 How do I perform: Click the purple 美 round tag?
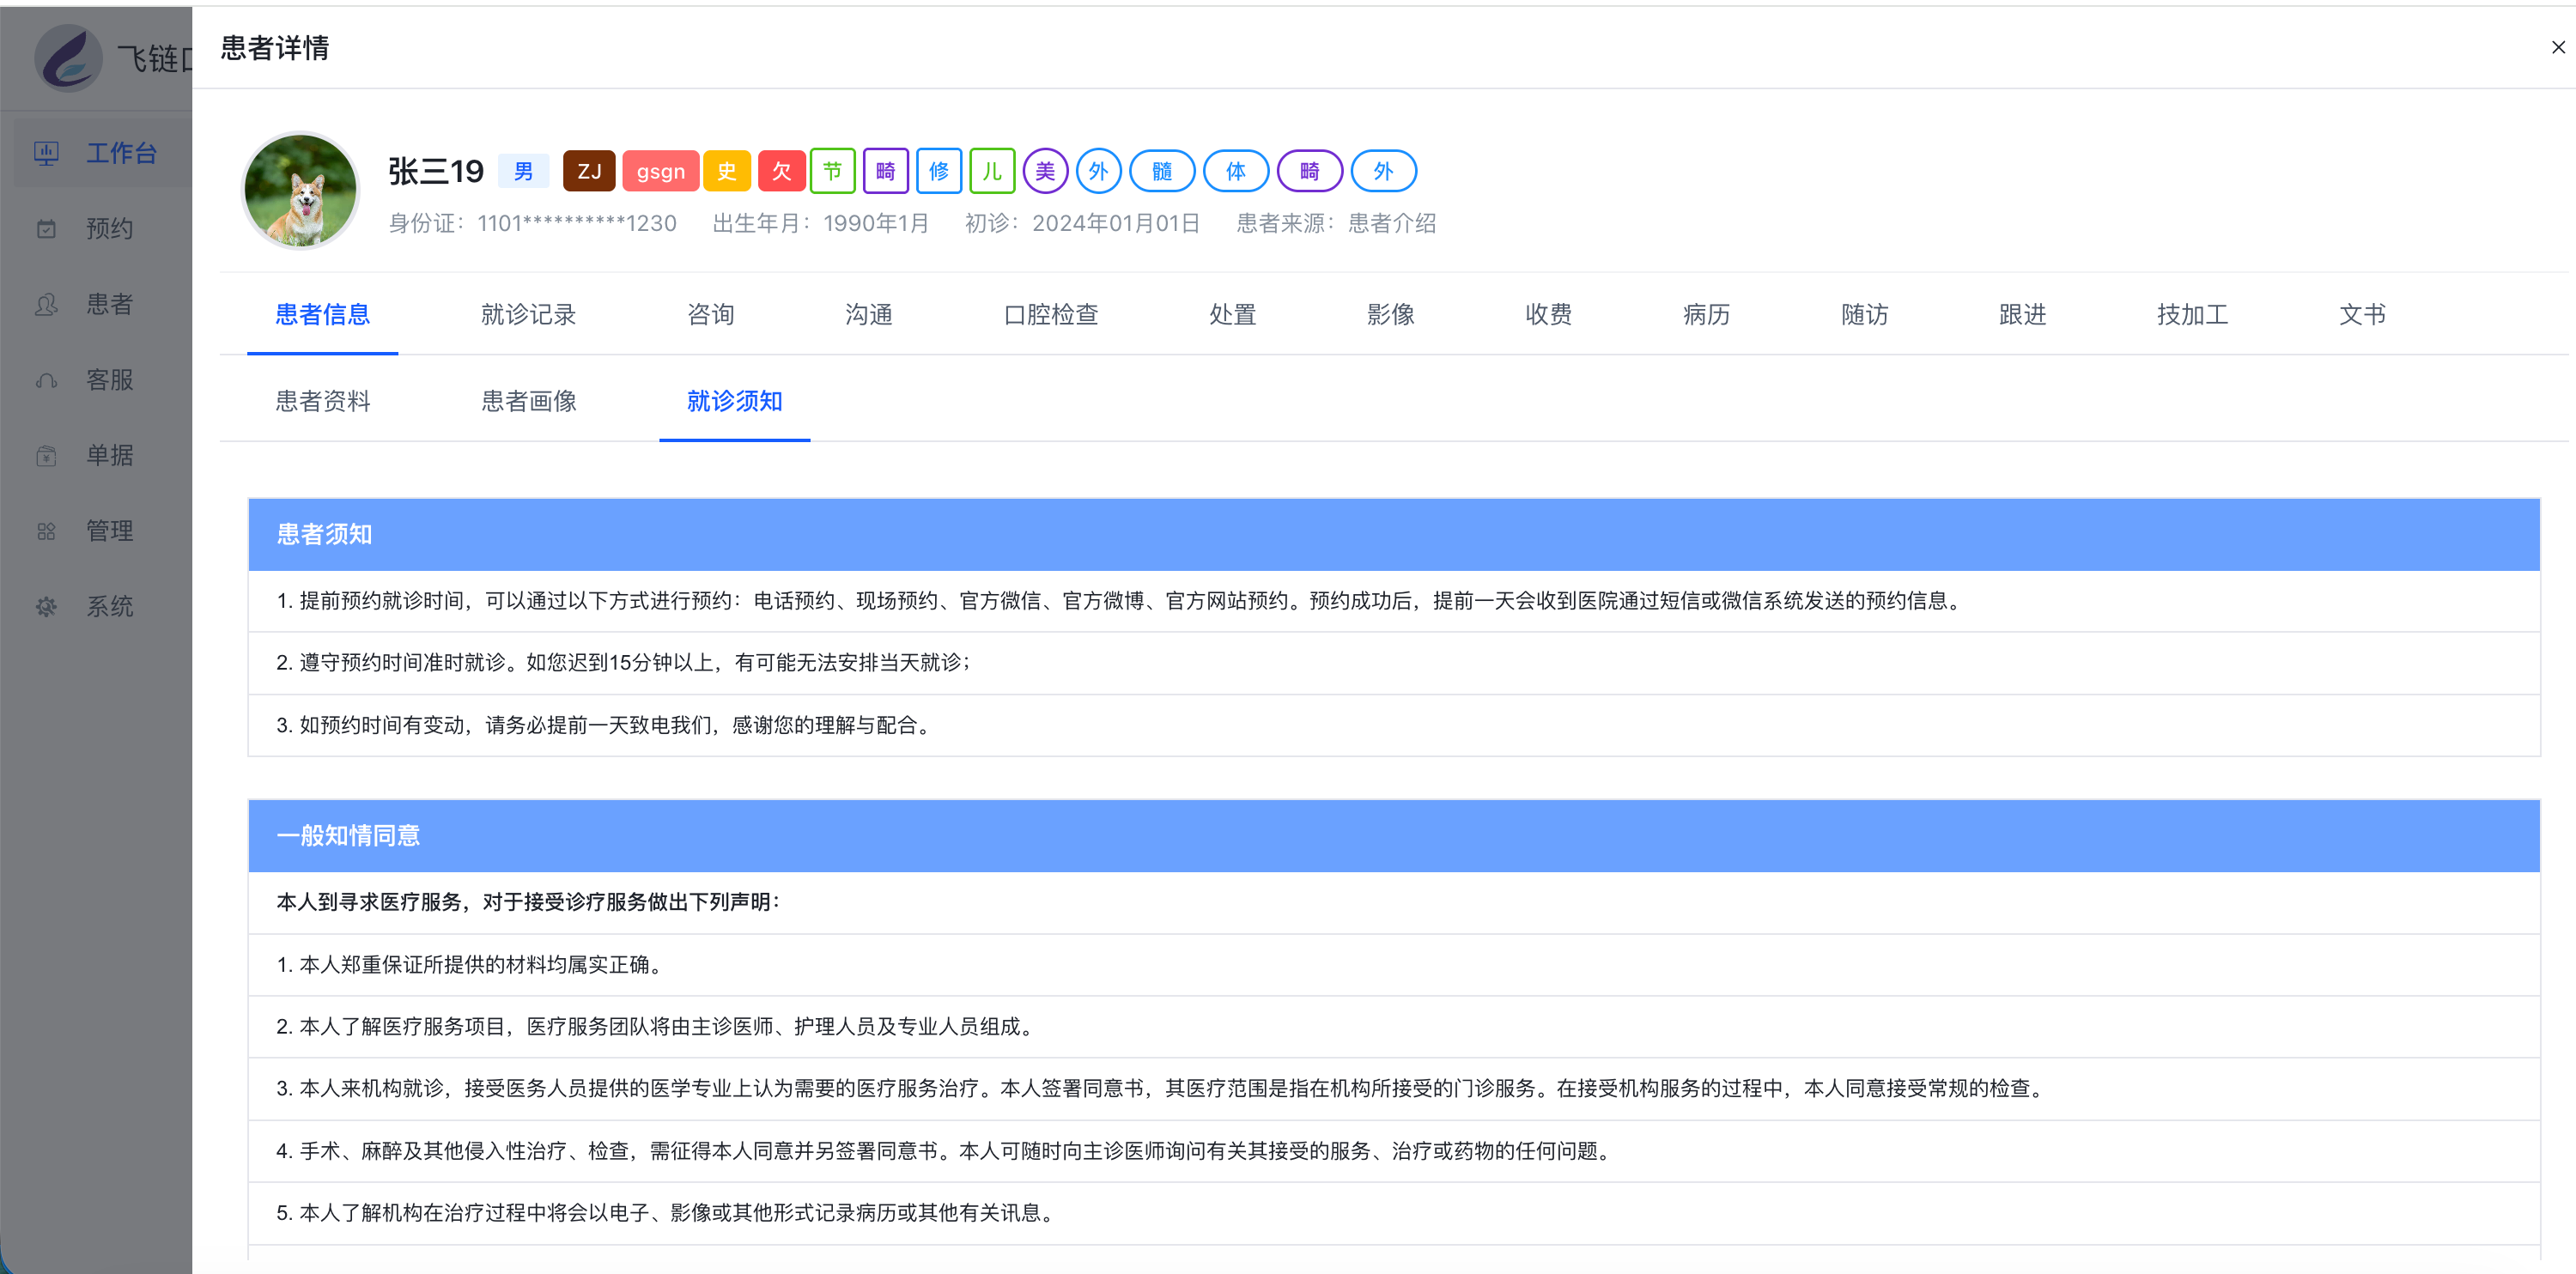click(1045, 171)
